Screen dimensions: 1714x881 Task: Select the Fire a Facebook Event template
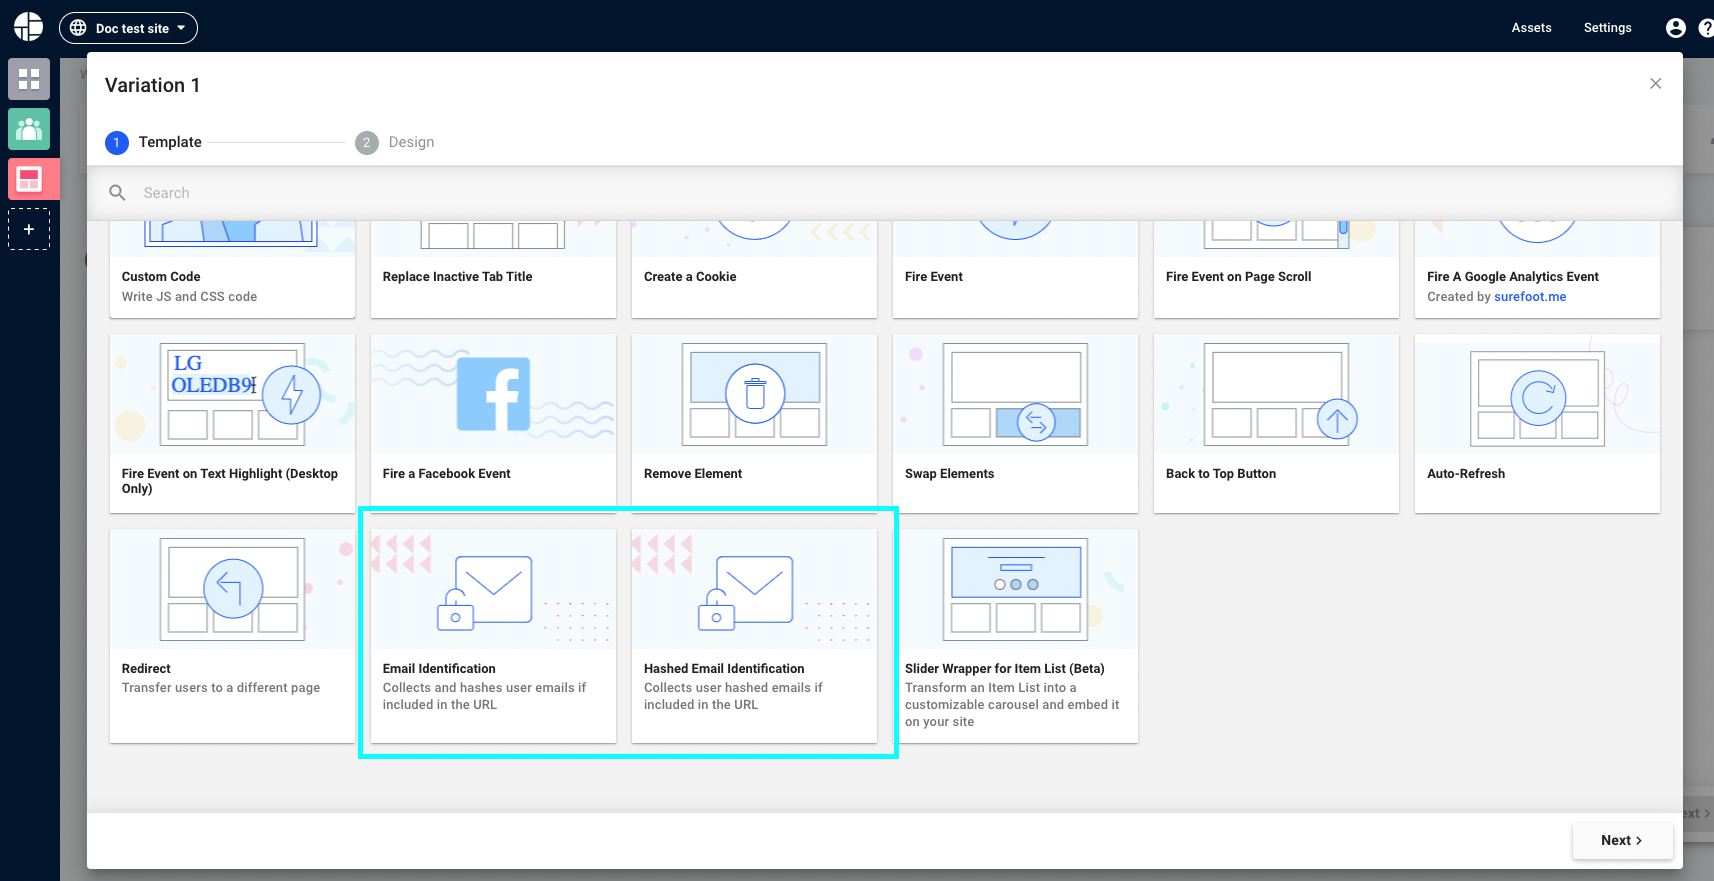tap(493, 423)
